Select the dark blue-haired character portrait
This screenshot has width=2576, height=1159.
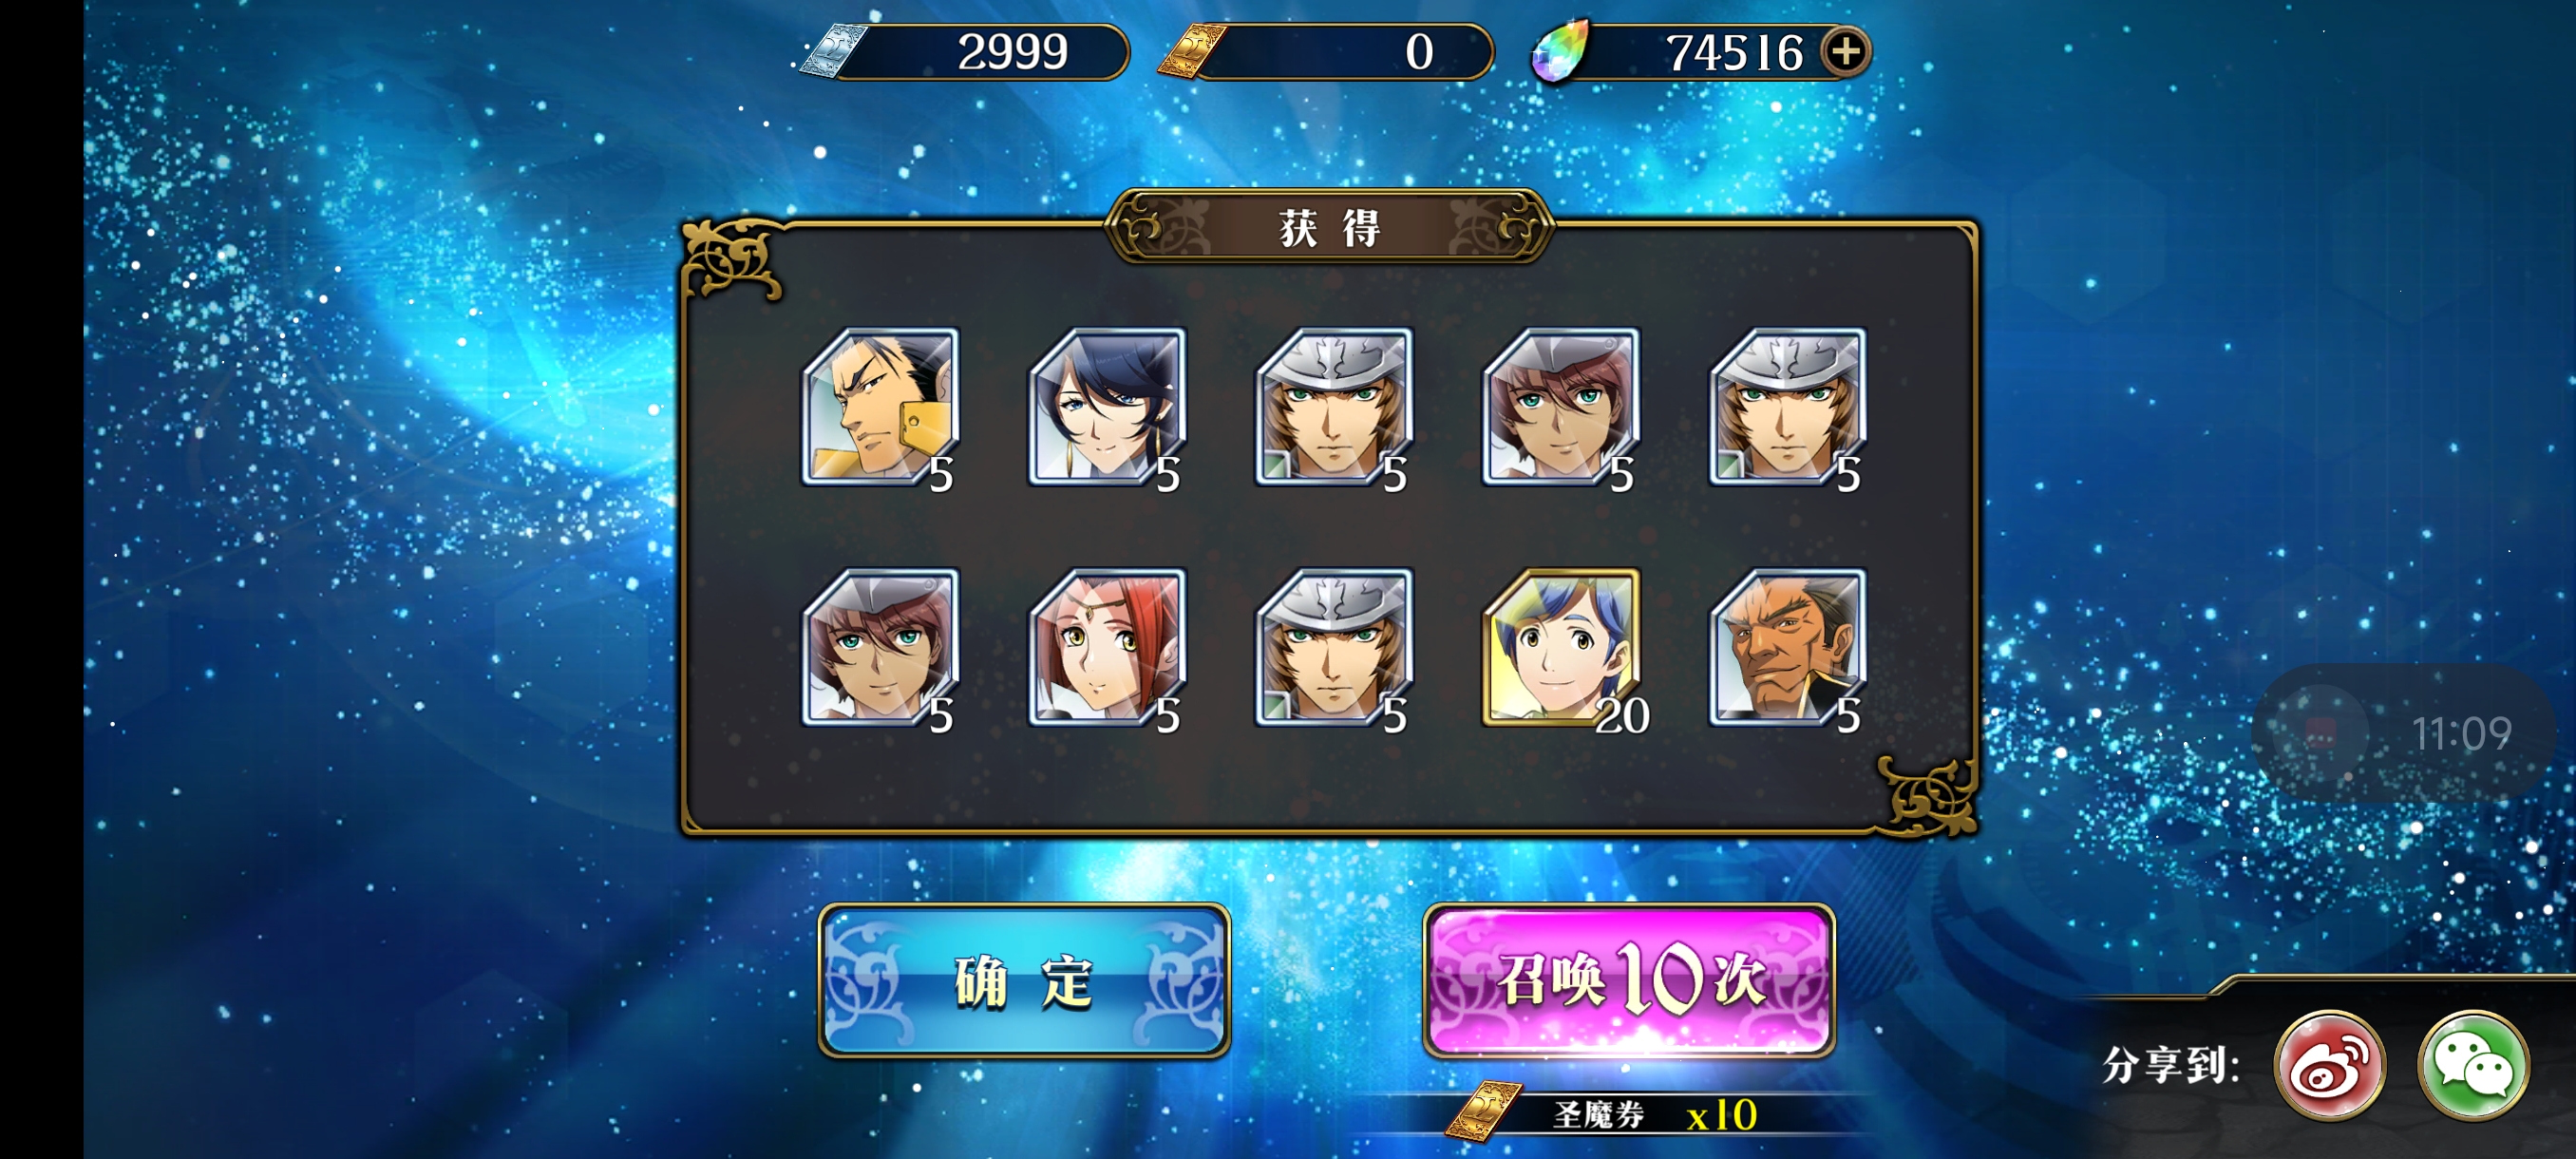click(1108, 406)
